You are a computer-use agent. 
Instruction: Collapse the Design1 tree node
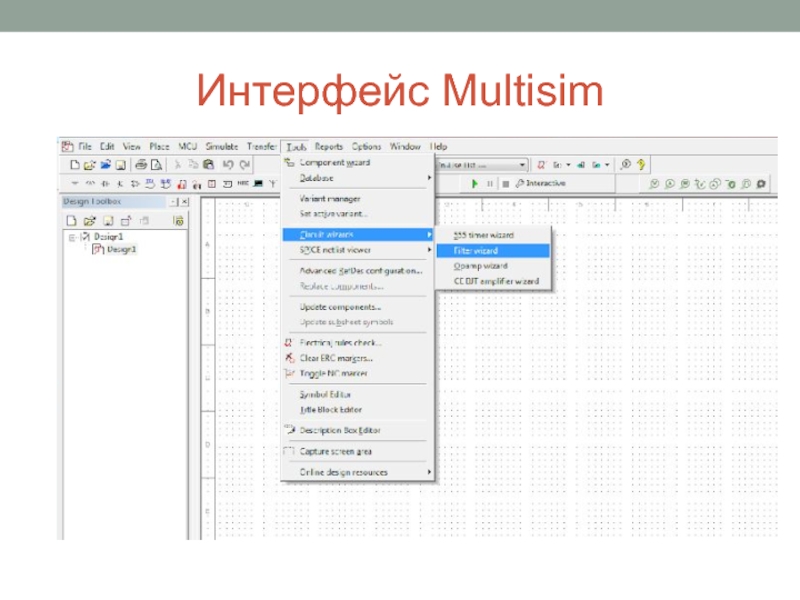coord(71,237)
